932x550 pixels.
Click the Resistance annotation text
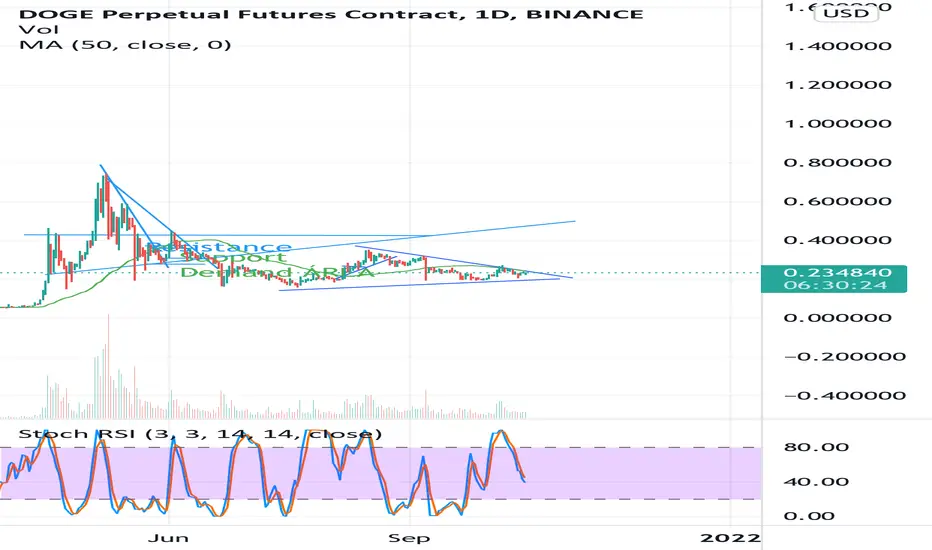click(x=219, y=246)
